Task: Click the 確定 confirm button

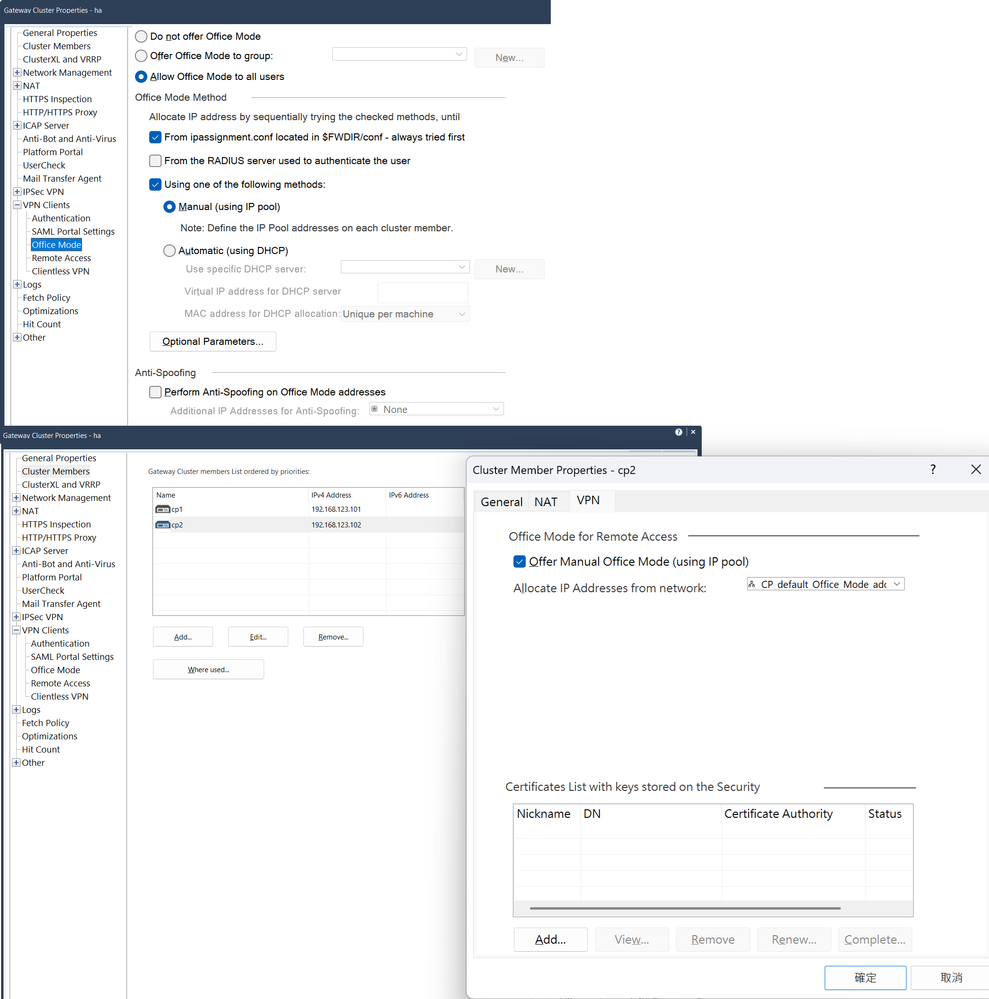Action: [865, 977]
